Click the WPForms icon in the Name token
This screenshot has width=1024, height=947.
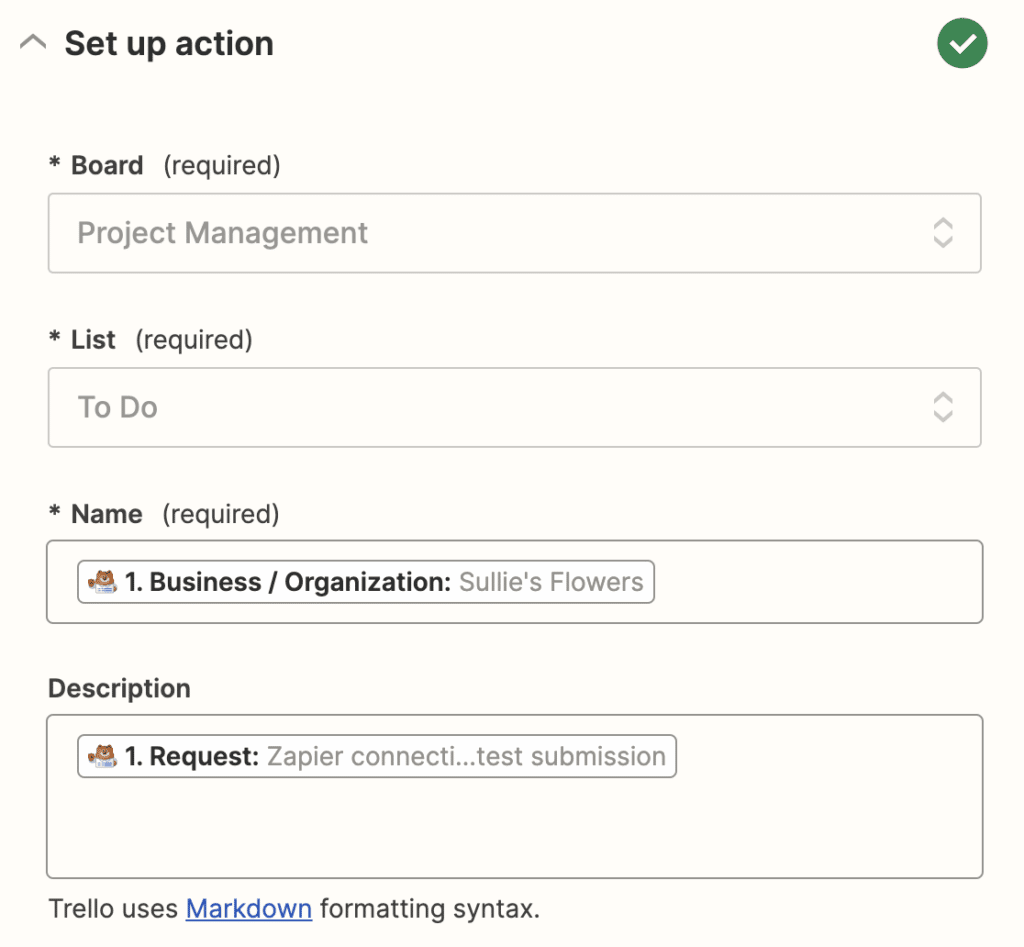click(100, 581)
